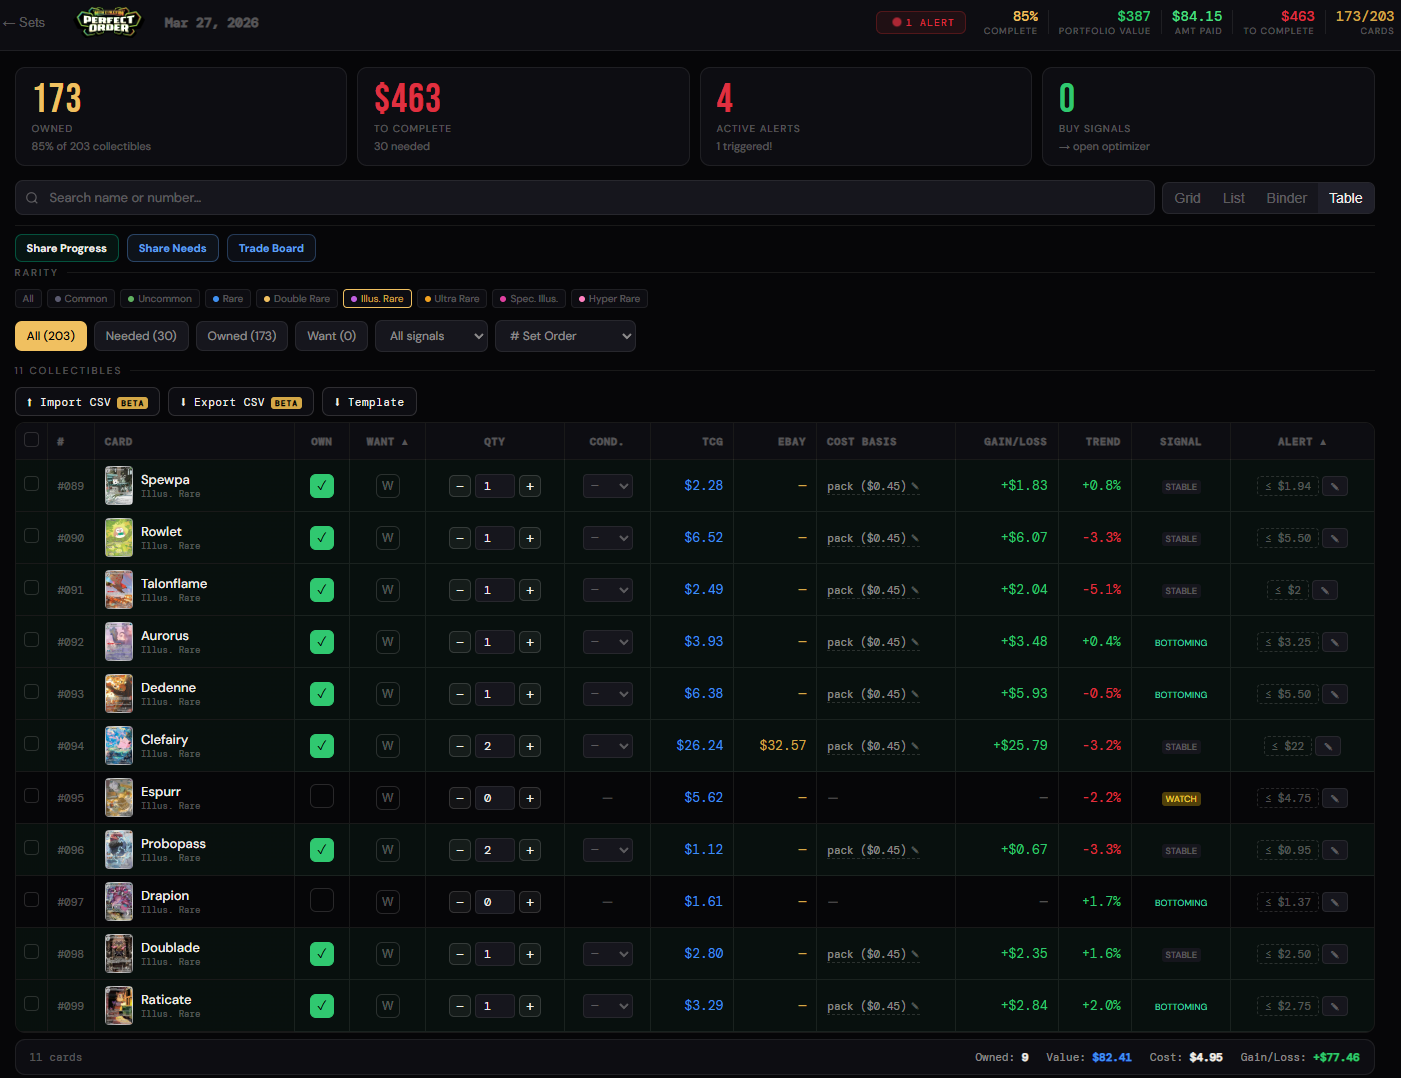Switch to Binder view
Viewport: 1401px width, 1078px height.
tap(1286, 198)
